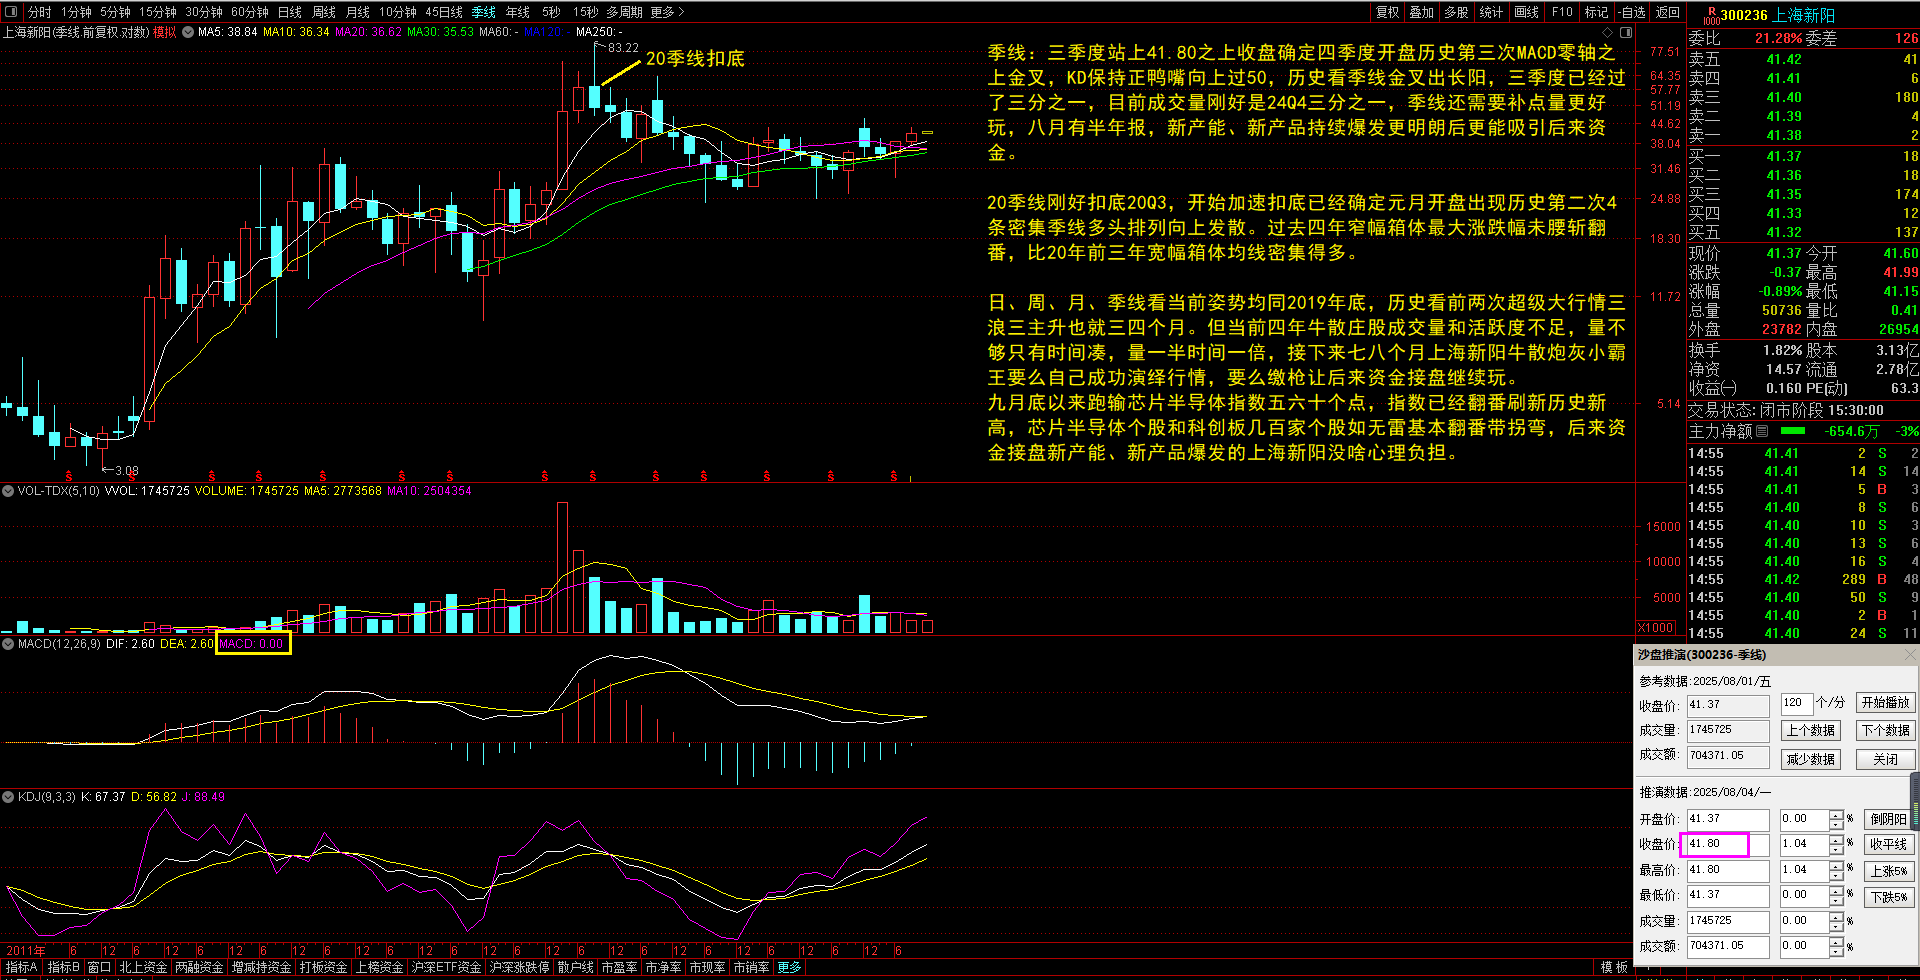Viewport: 1920px width, 980px height.
Task: Click 标记 mark button
Action: 1596,12
